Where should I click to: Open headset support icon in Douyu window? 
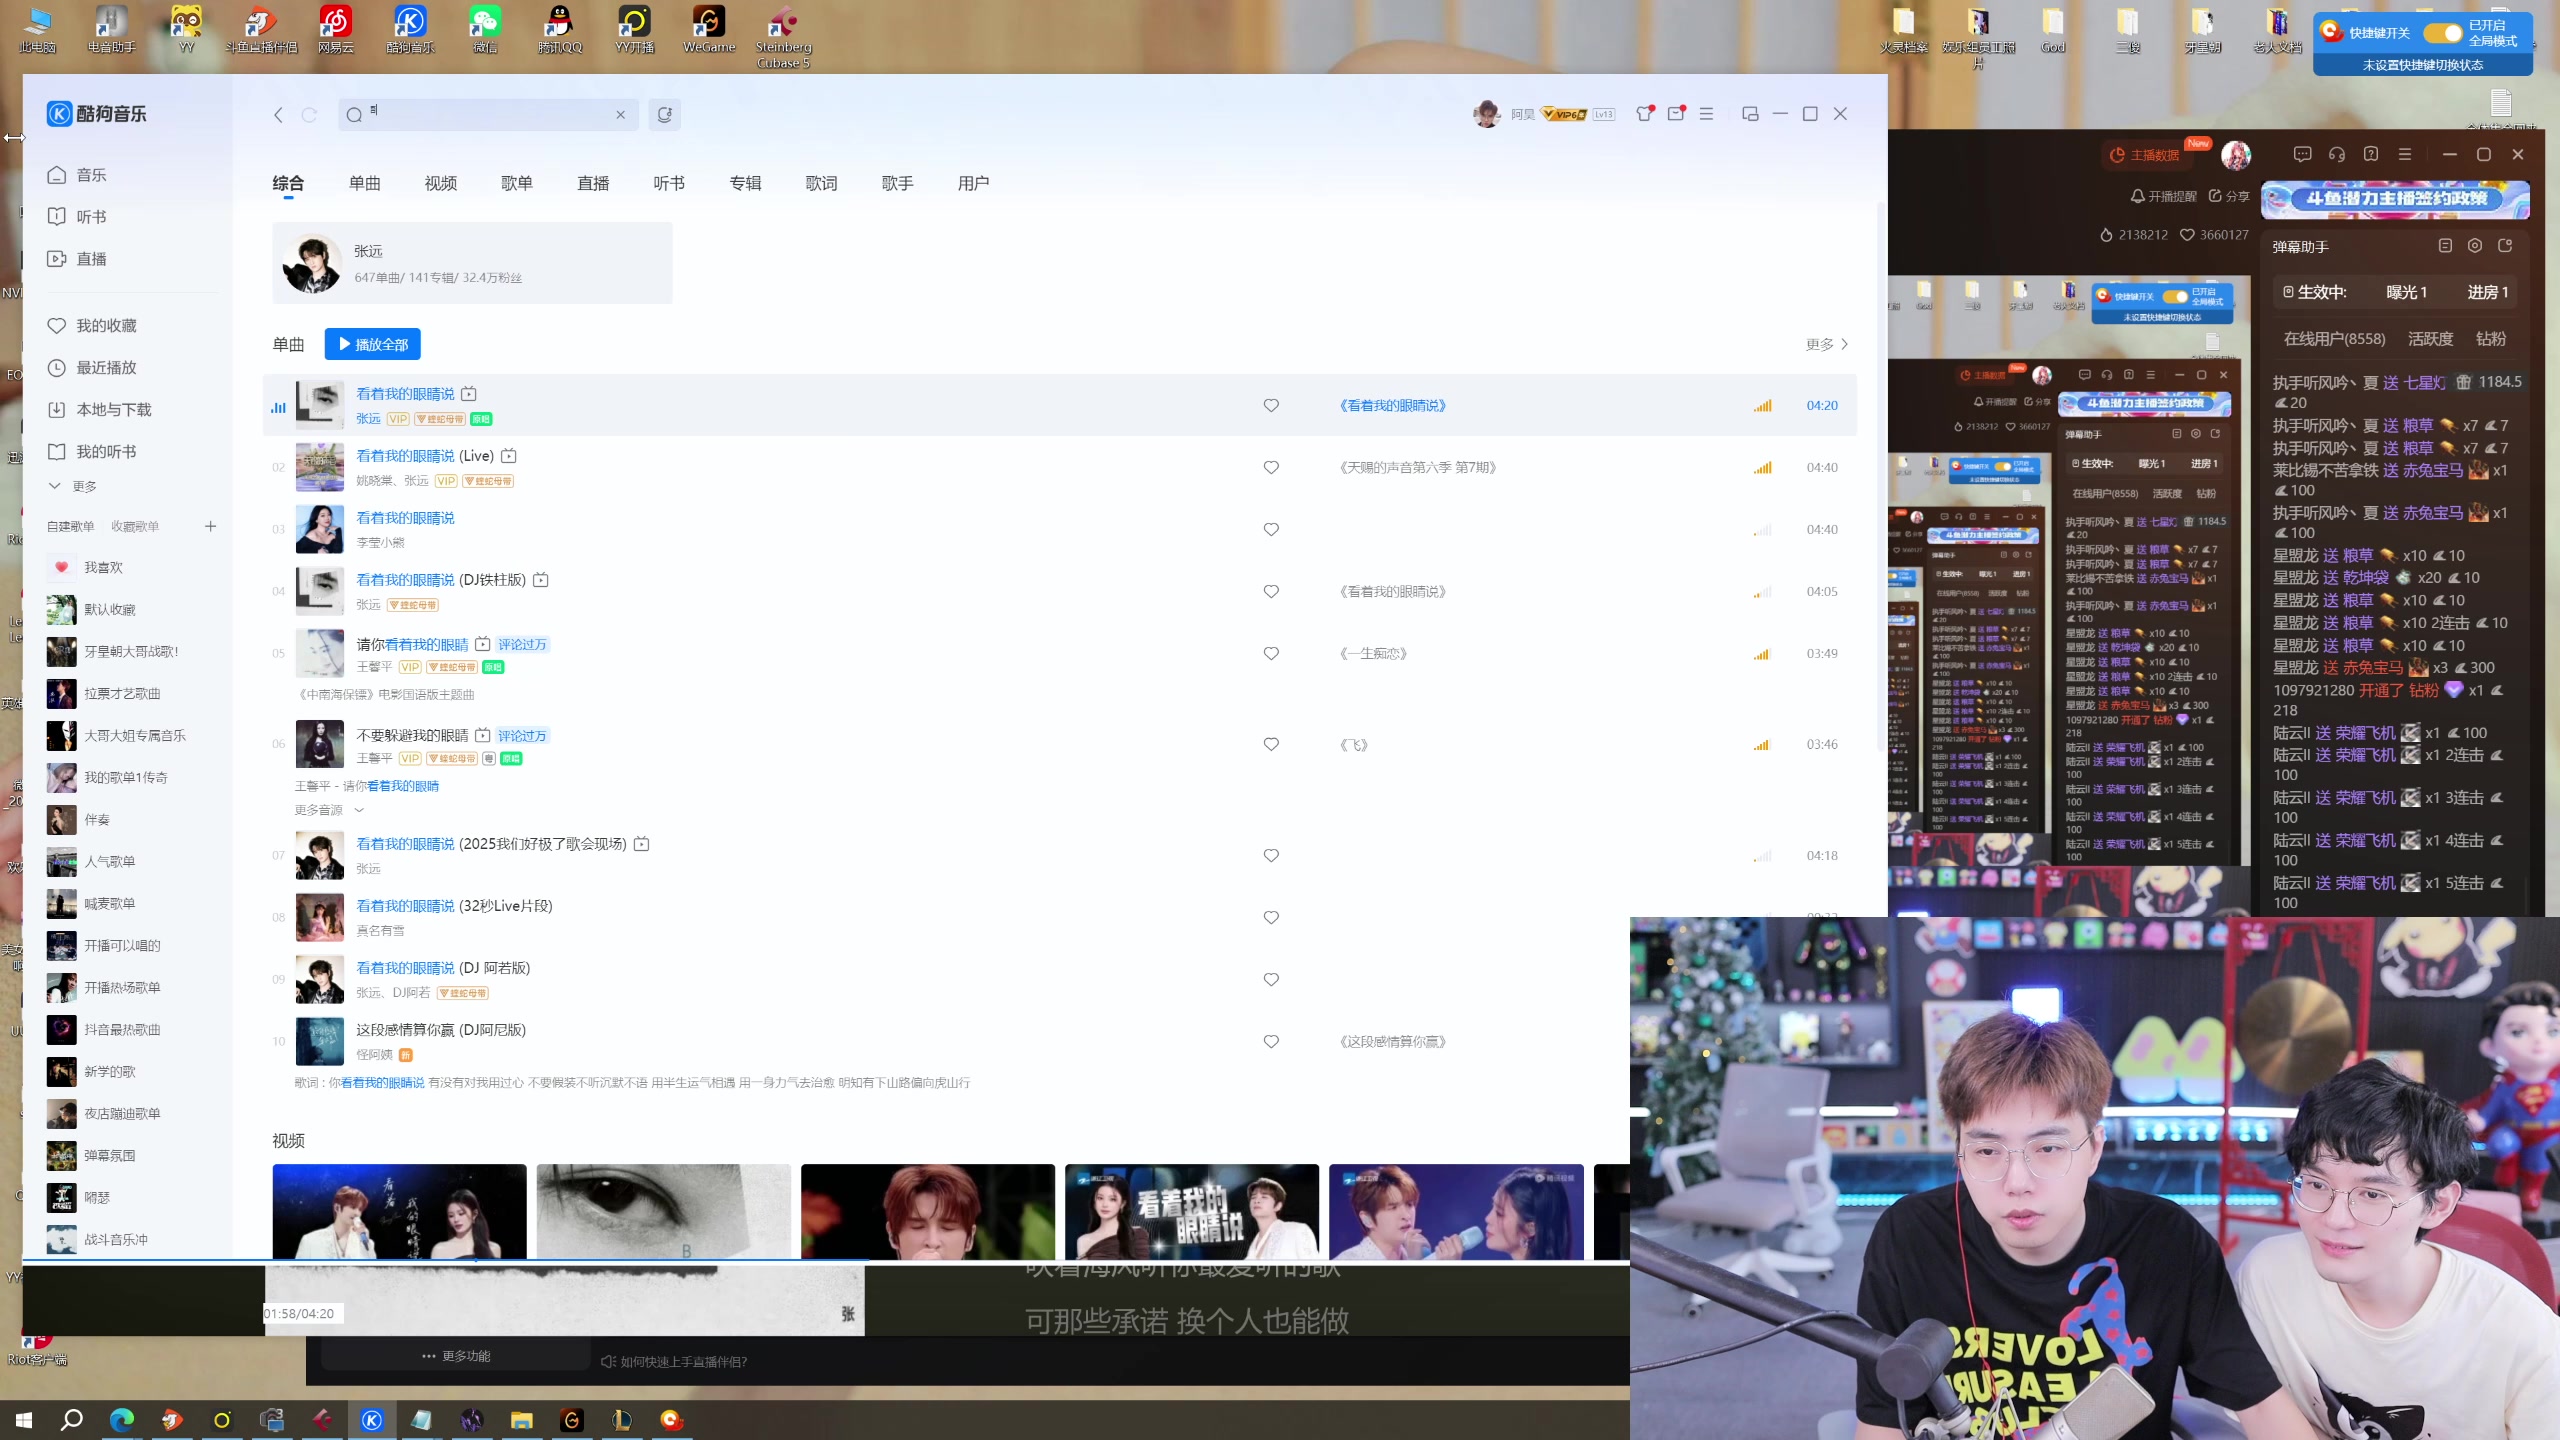(x=2336, y=154)
